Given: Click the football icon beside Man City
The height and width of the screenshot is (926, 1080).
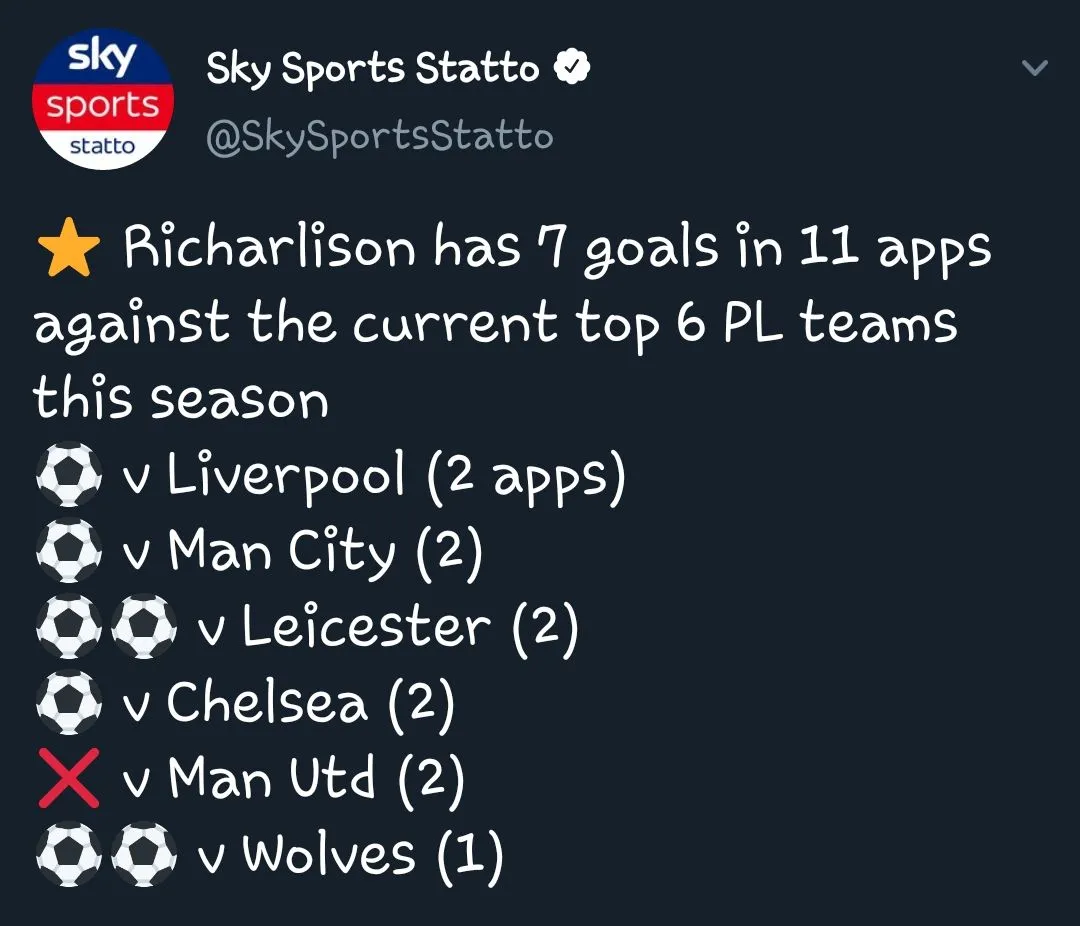Looking at the screenshot, I should coord(68,552).
